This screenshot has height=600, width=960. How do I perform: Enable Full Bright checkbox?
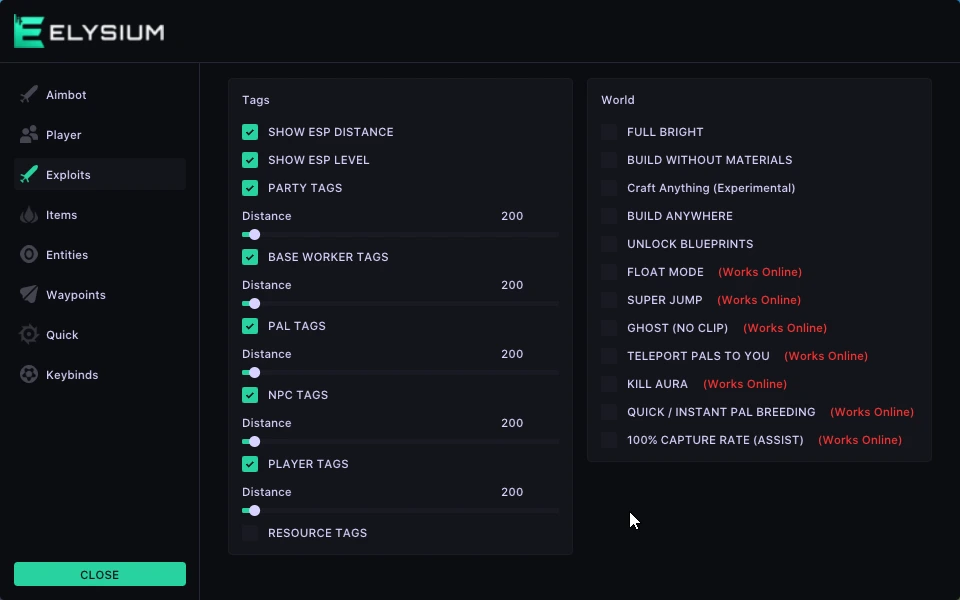(x=609, y=132)
